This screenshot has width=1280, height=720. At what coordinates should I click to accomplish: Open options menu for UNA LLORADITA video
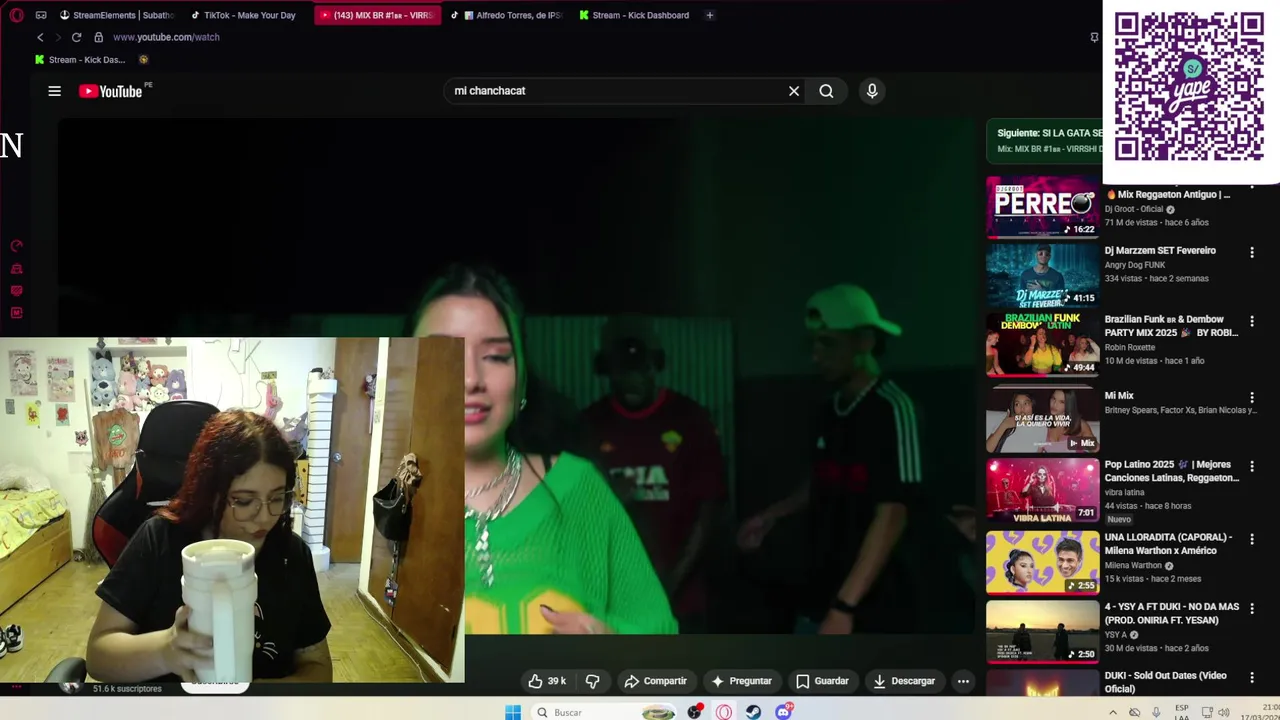coord(1251,540)
